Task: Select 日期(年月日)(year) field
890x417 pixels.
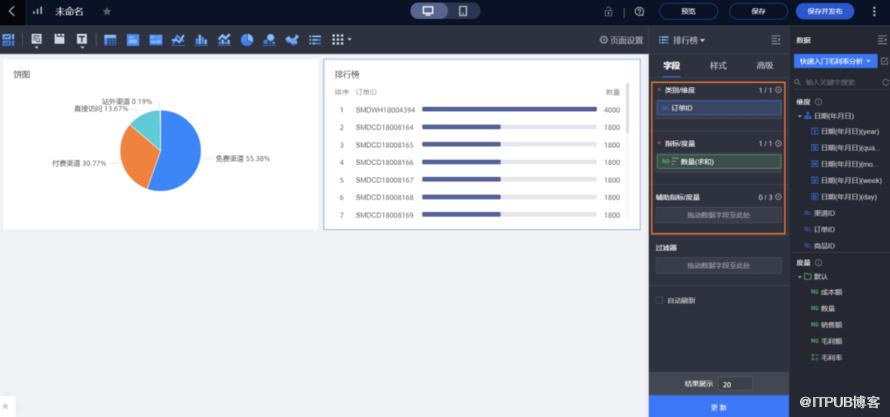Action: point(845,132)
